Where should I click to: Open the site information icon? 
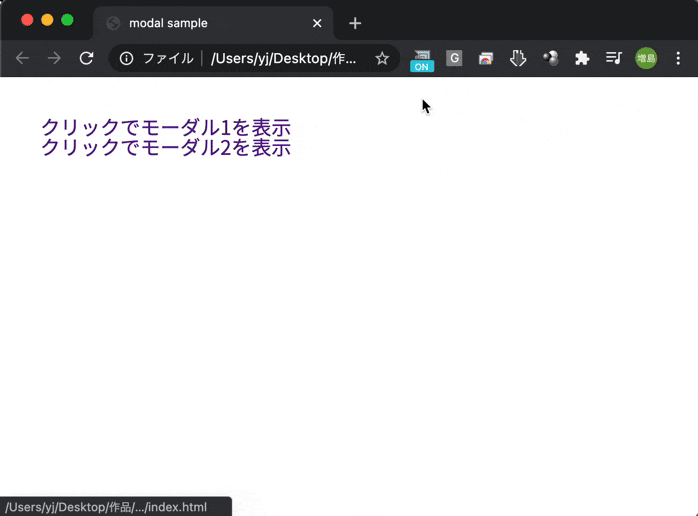point(126,58)
